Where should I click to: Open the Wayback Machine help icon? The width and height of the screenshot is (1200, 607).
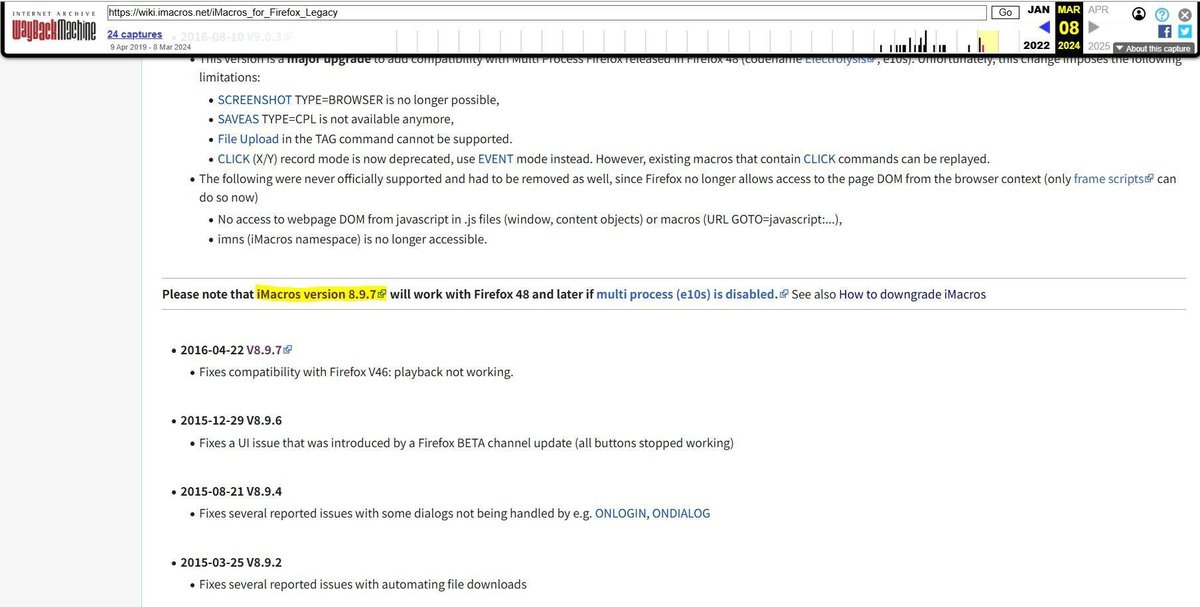(x=1162, y=14)
